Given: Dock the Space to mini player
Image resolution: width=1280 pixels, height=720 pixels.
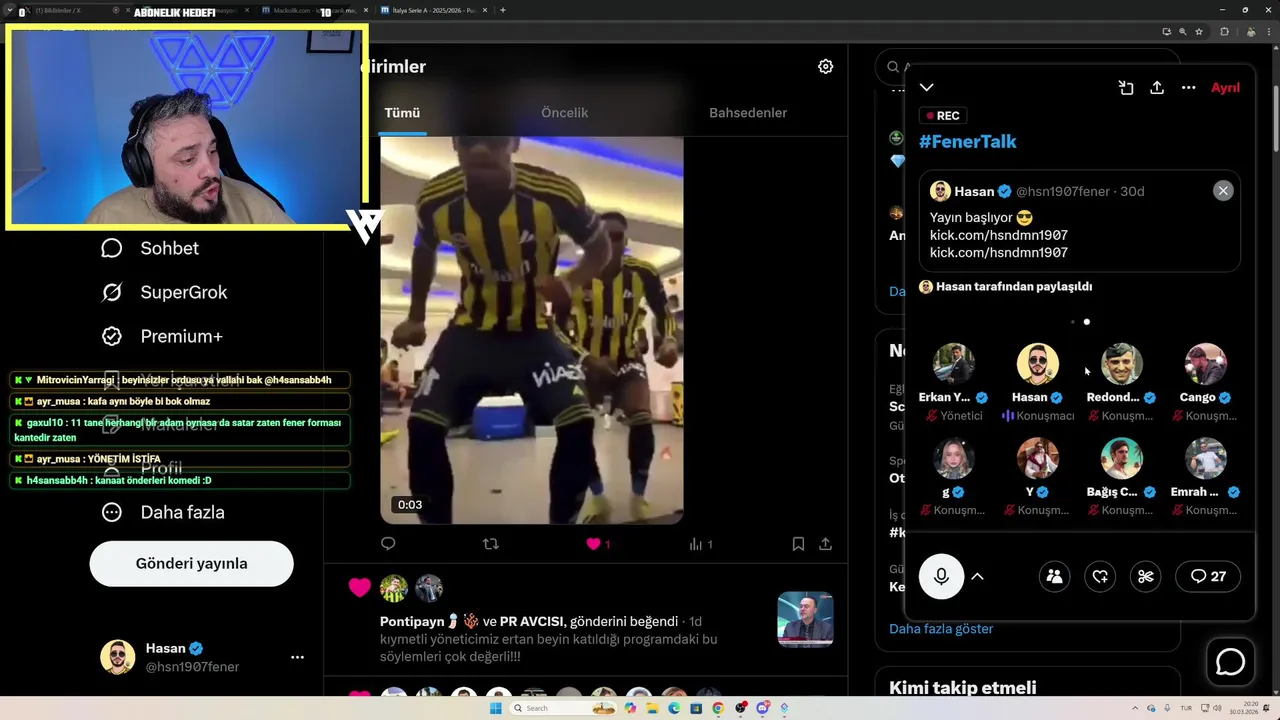Looking at the screenshot, I should point(1126,88).
